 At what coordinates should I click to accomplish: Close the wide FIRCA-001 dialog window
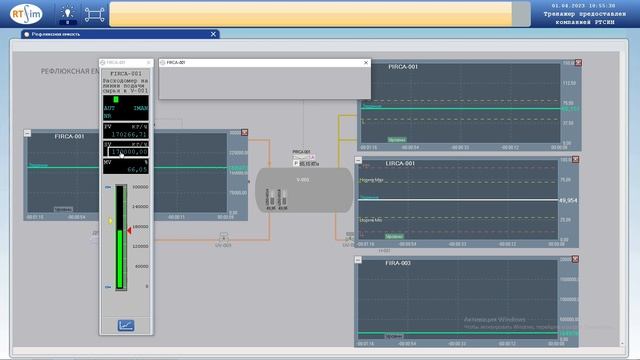[366, 62]
